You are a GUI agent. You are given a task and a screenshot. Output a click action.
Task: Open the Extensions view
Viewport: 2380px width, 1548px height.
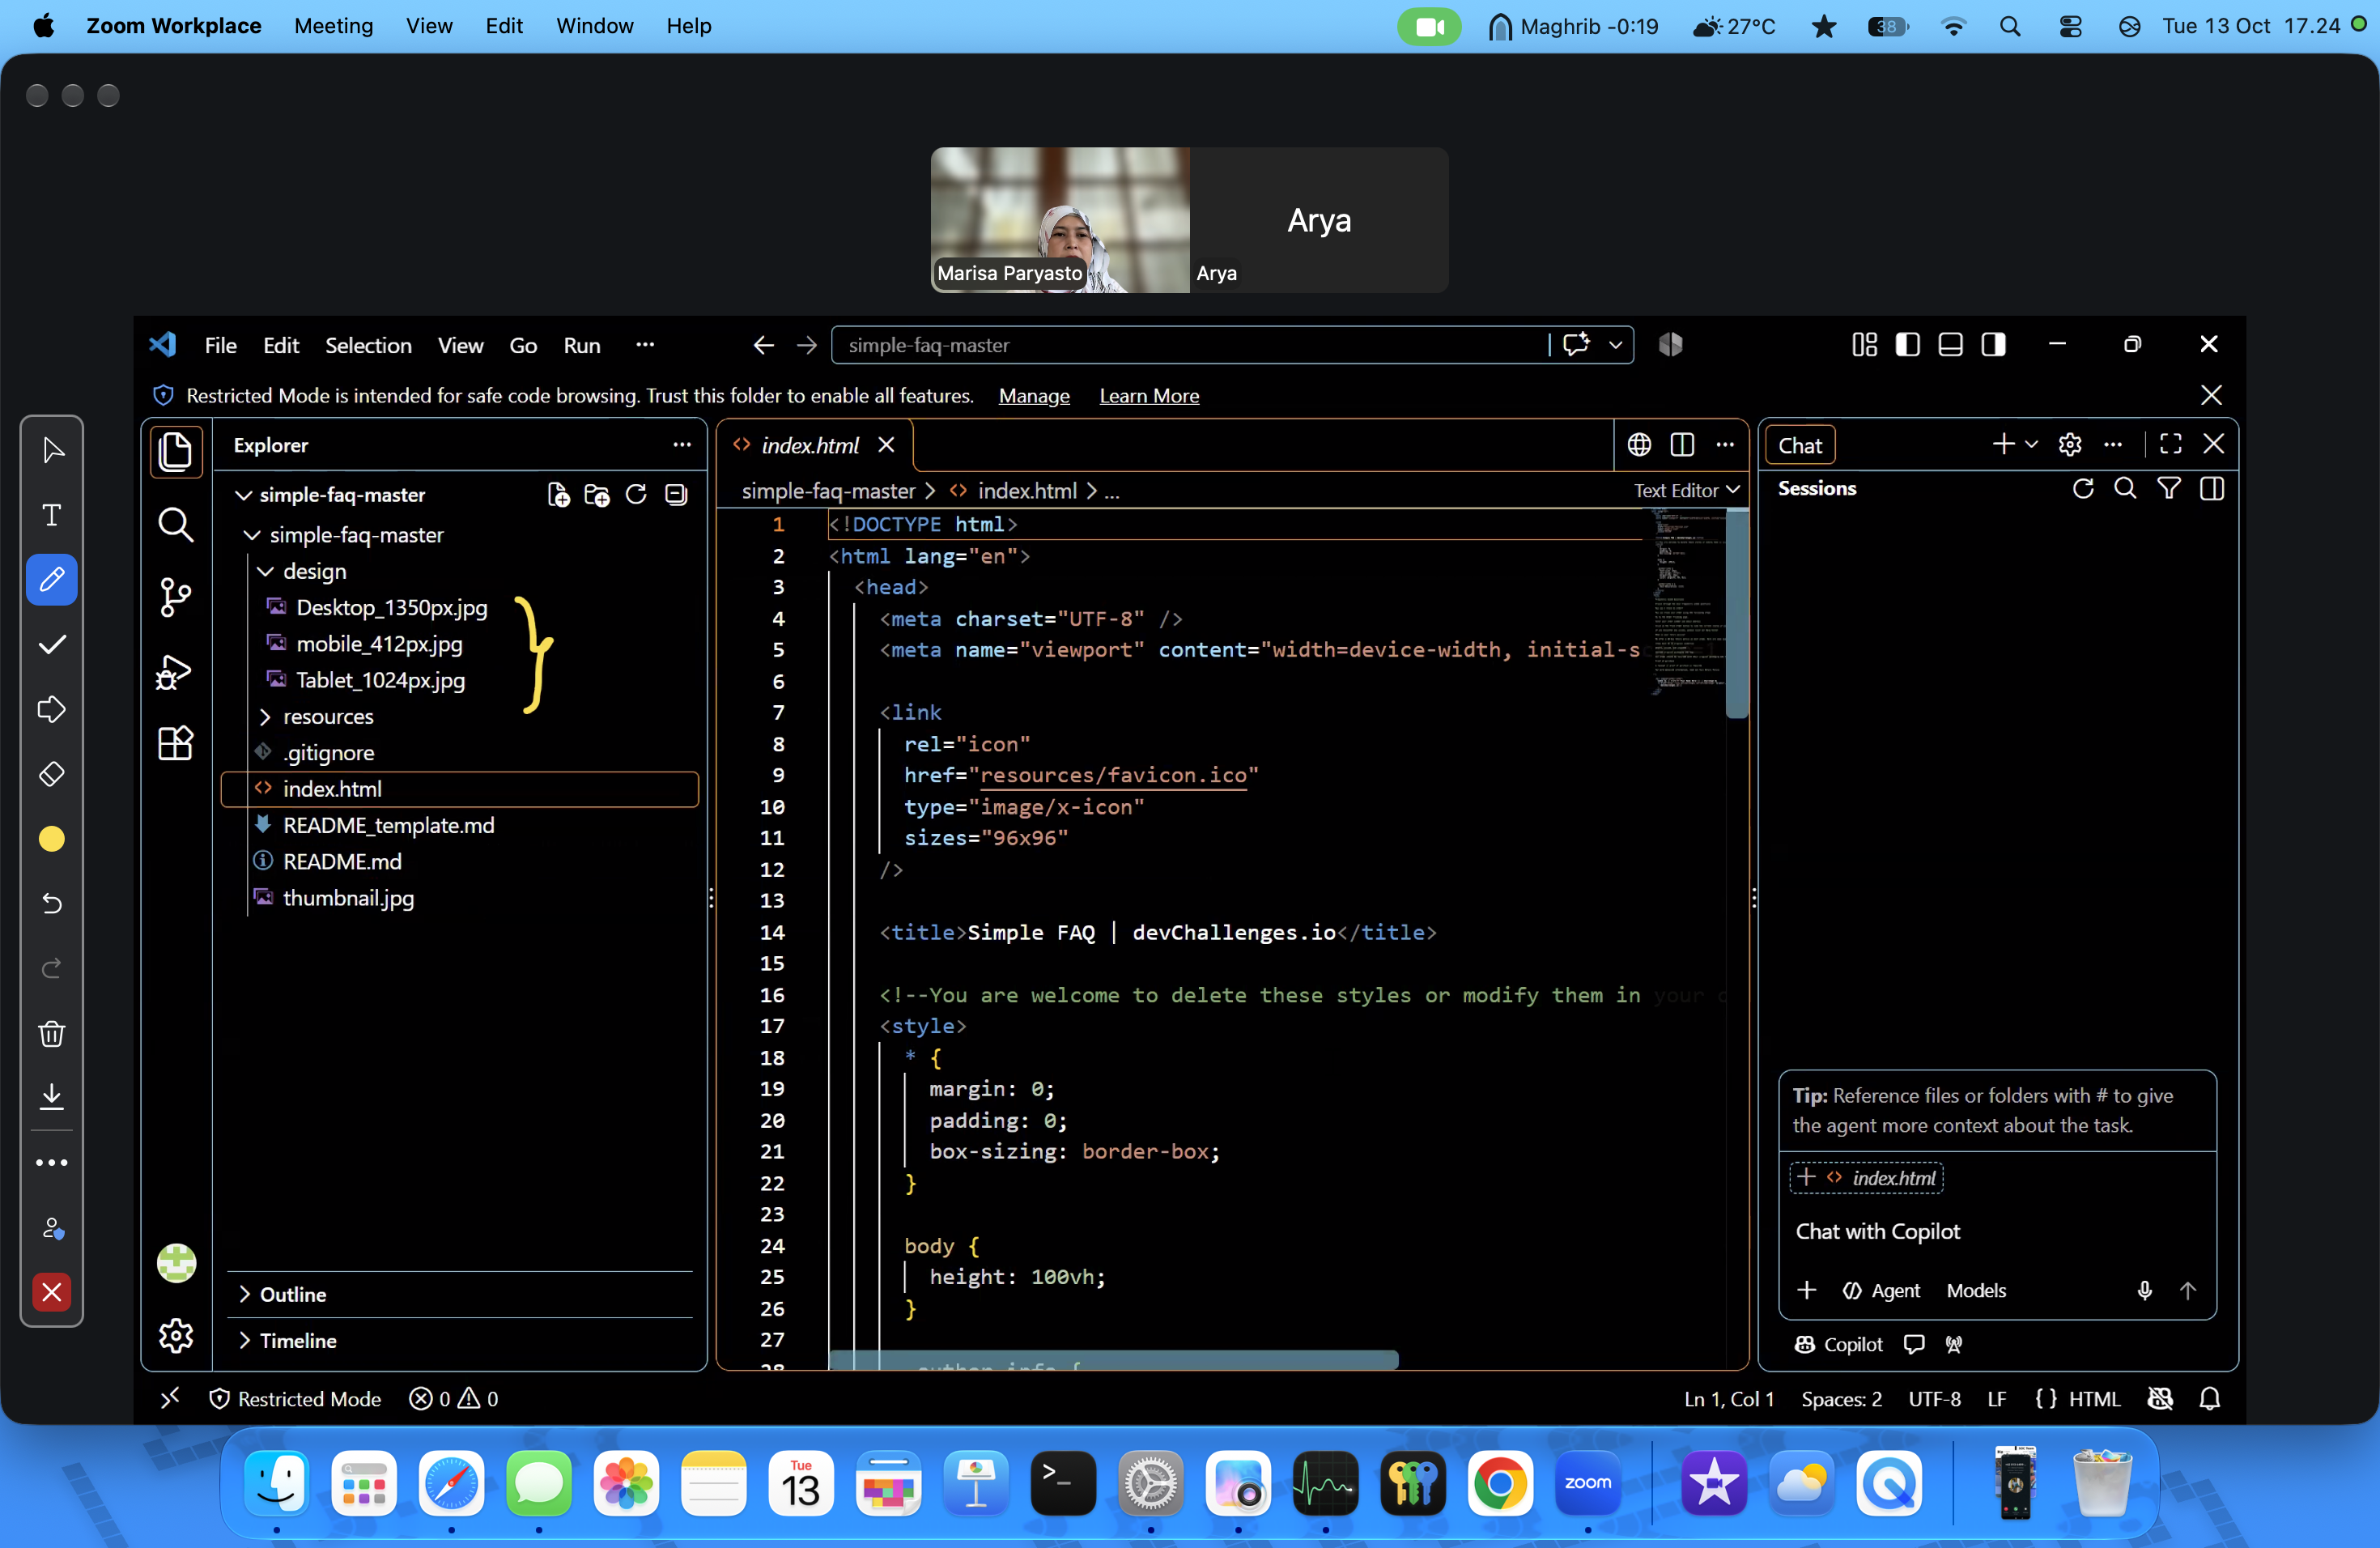pyautogui.click(x=176, y=743)
